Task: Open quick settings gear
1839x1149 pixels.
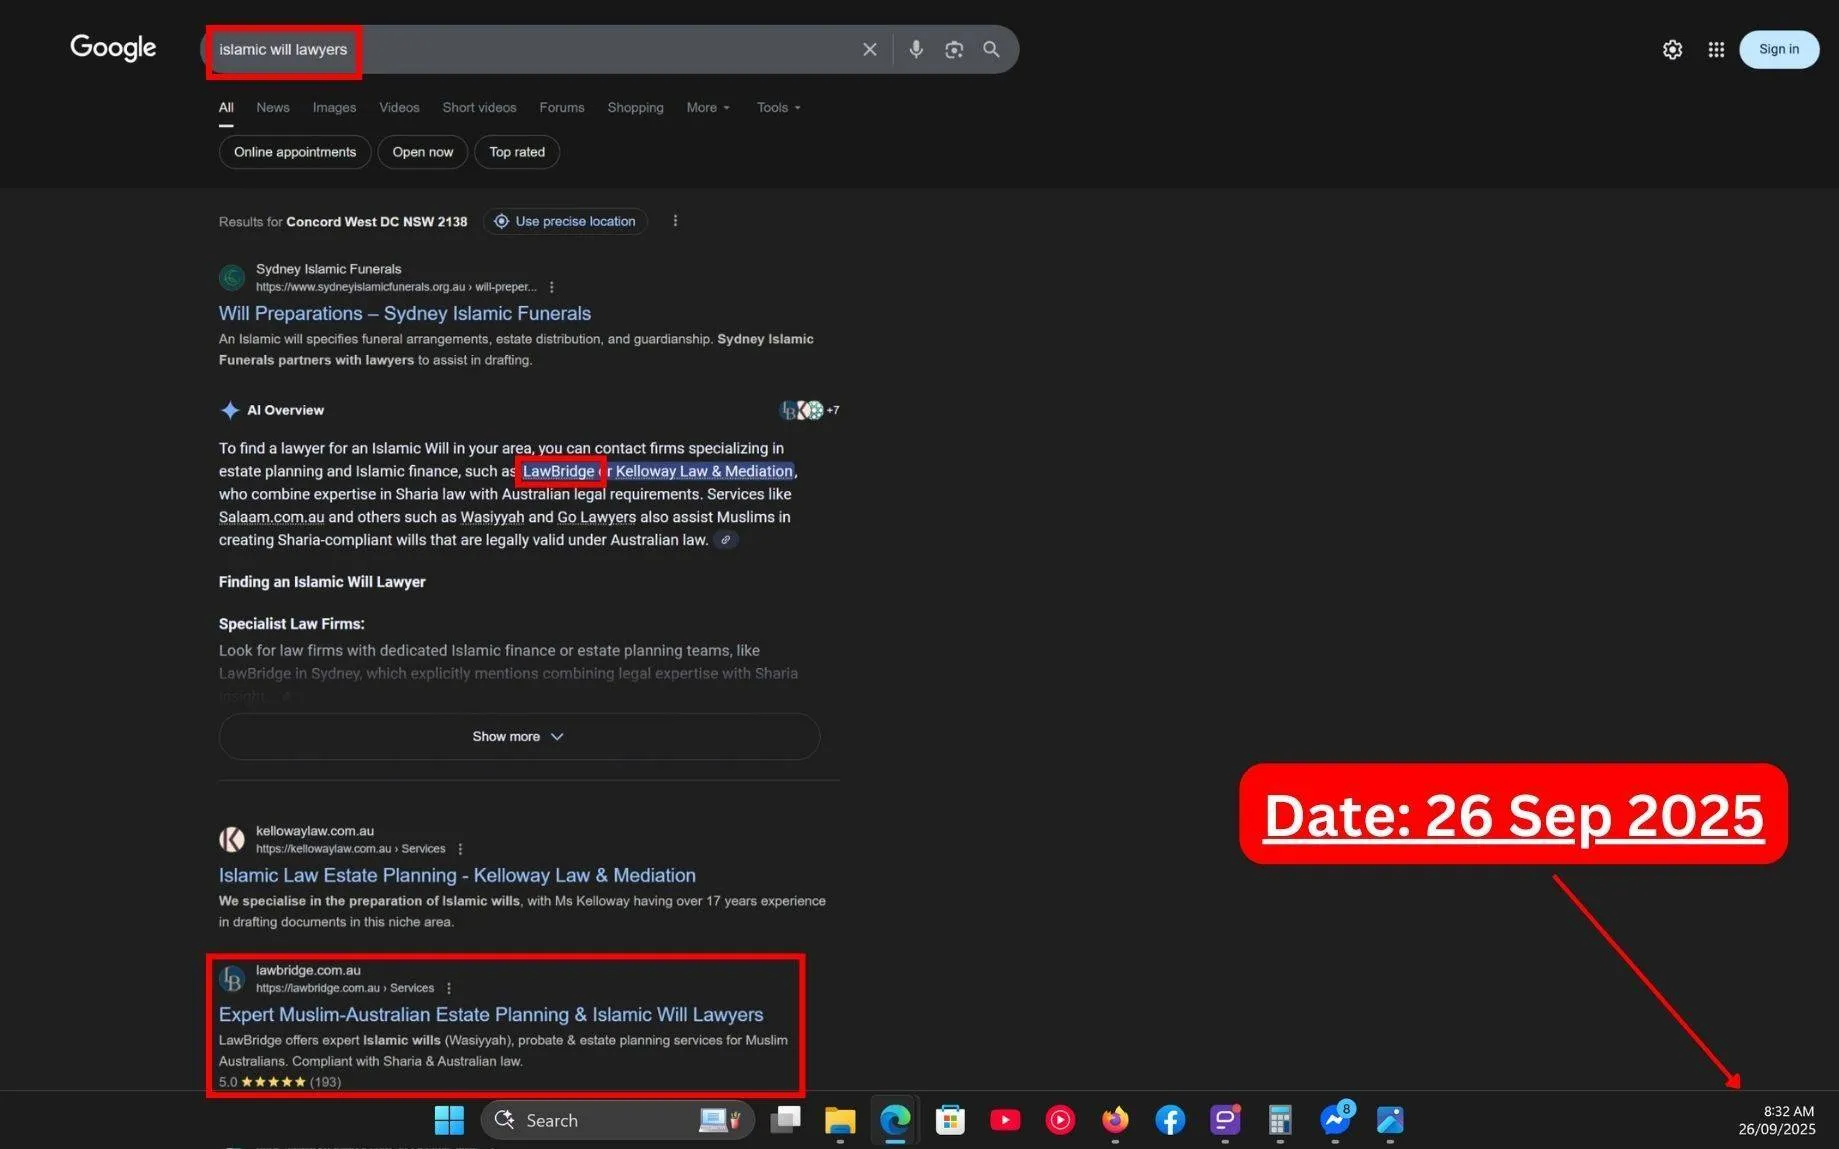Action: coord(1672,49)
